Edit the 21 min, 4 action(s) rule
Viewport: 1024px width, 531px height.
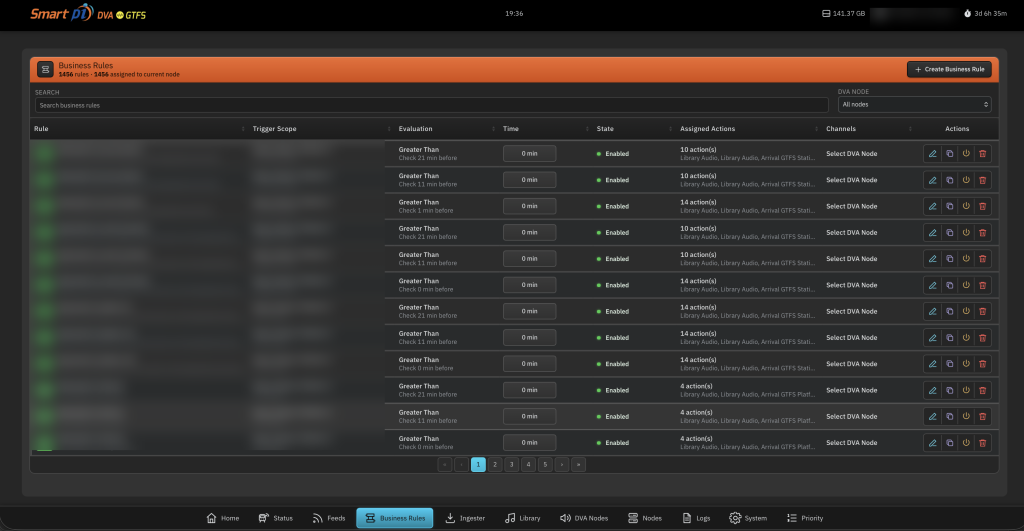click(933, 391)
